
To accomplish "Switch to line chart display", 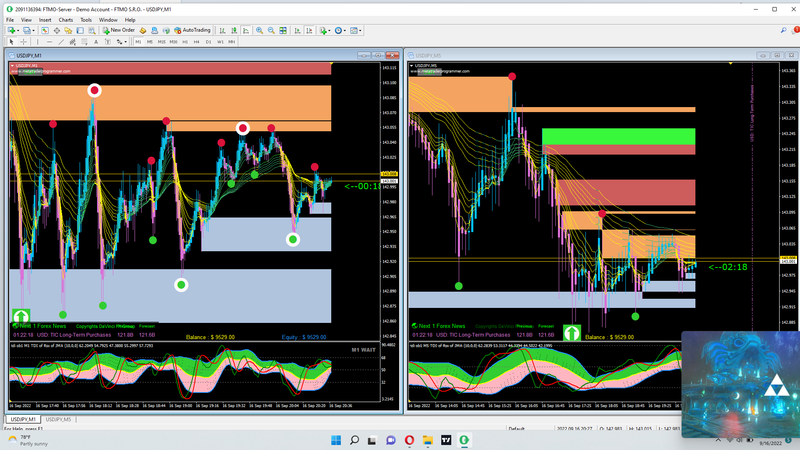I will 246,31.
